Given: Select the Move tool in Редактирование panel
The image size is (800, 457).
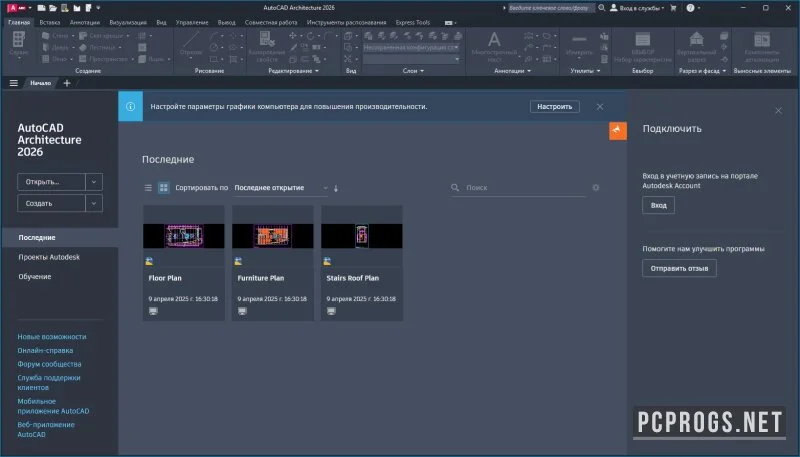Looking at the screenshot, I should (x=293, y=36).
